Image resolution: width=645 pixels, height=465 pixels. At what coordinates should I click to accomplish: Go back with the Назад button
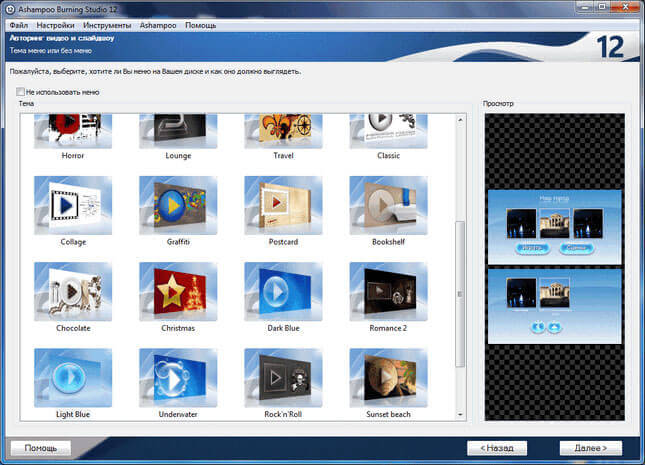click(497, 448)
